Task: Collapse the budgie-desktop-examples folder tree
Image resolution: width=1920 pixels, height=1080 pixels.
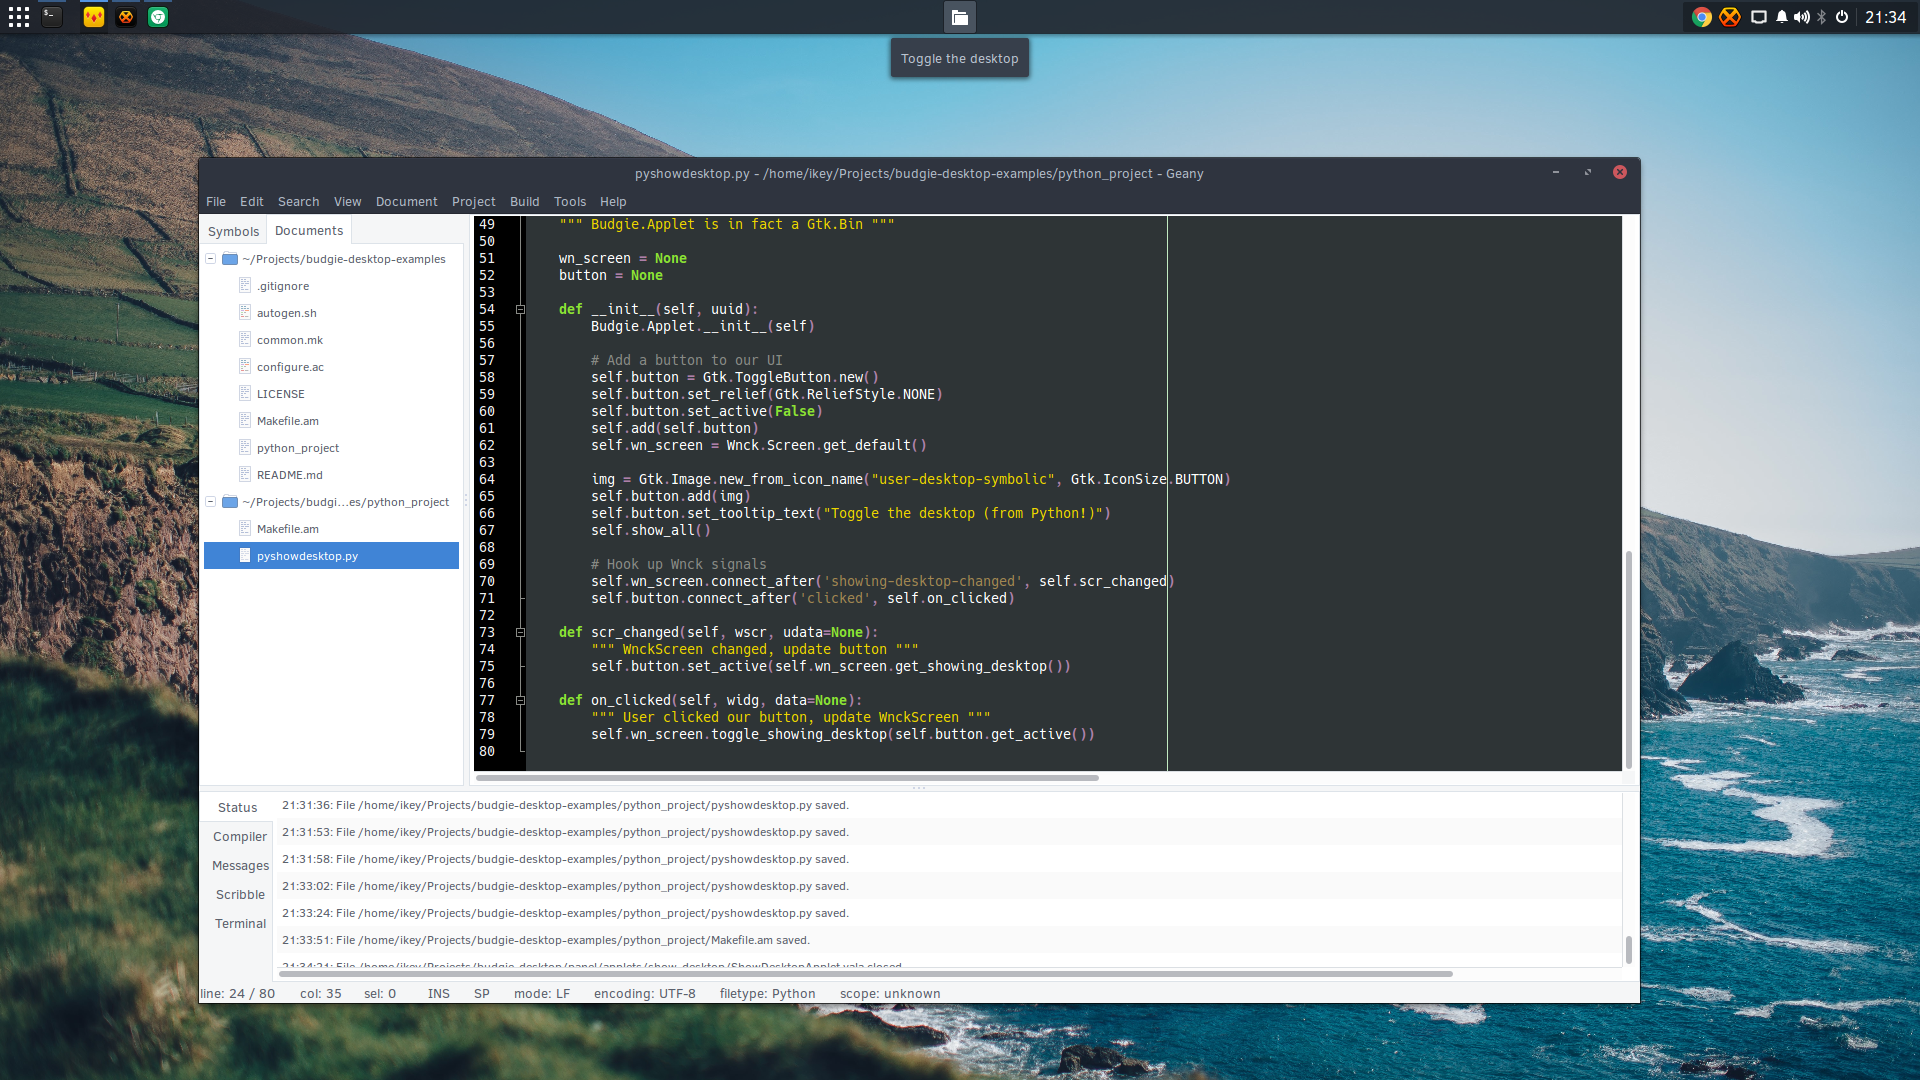Action: tap(211, 259)
